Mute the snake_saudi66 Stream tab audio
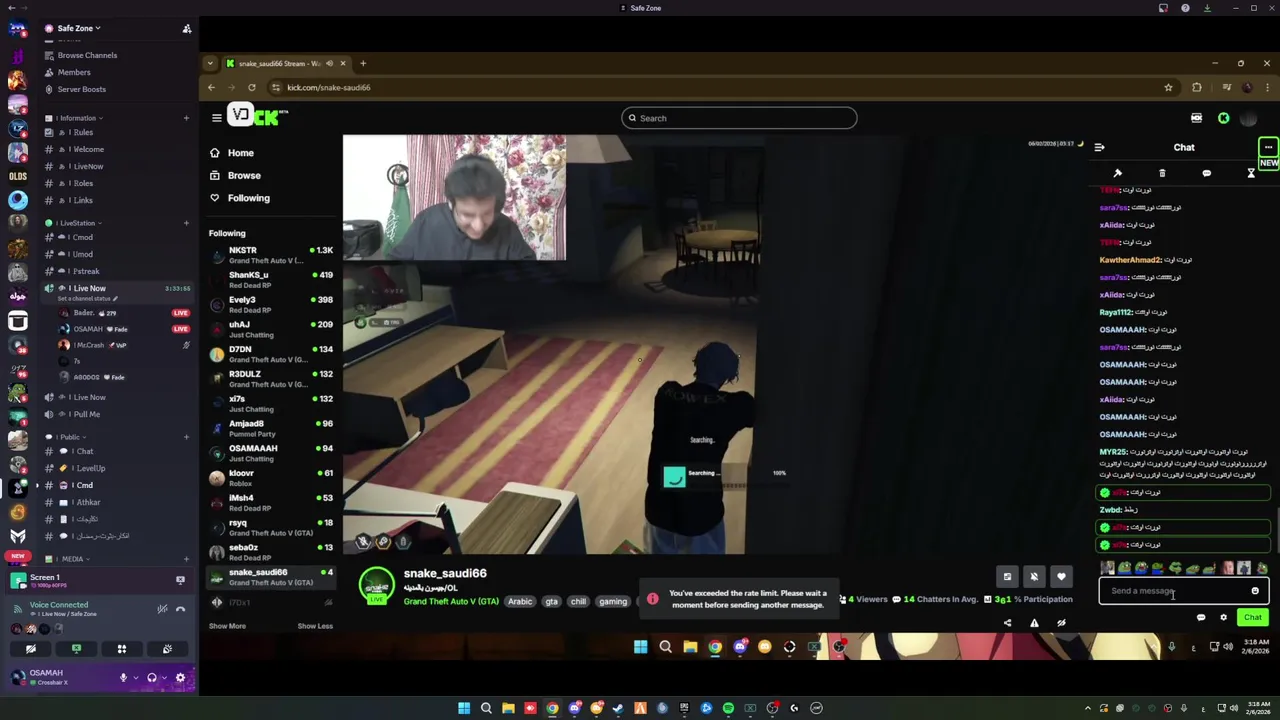This screenshot has height=720, width=1280. click(329, 63)
